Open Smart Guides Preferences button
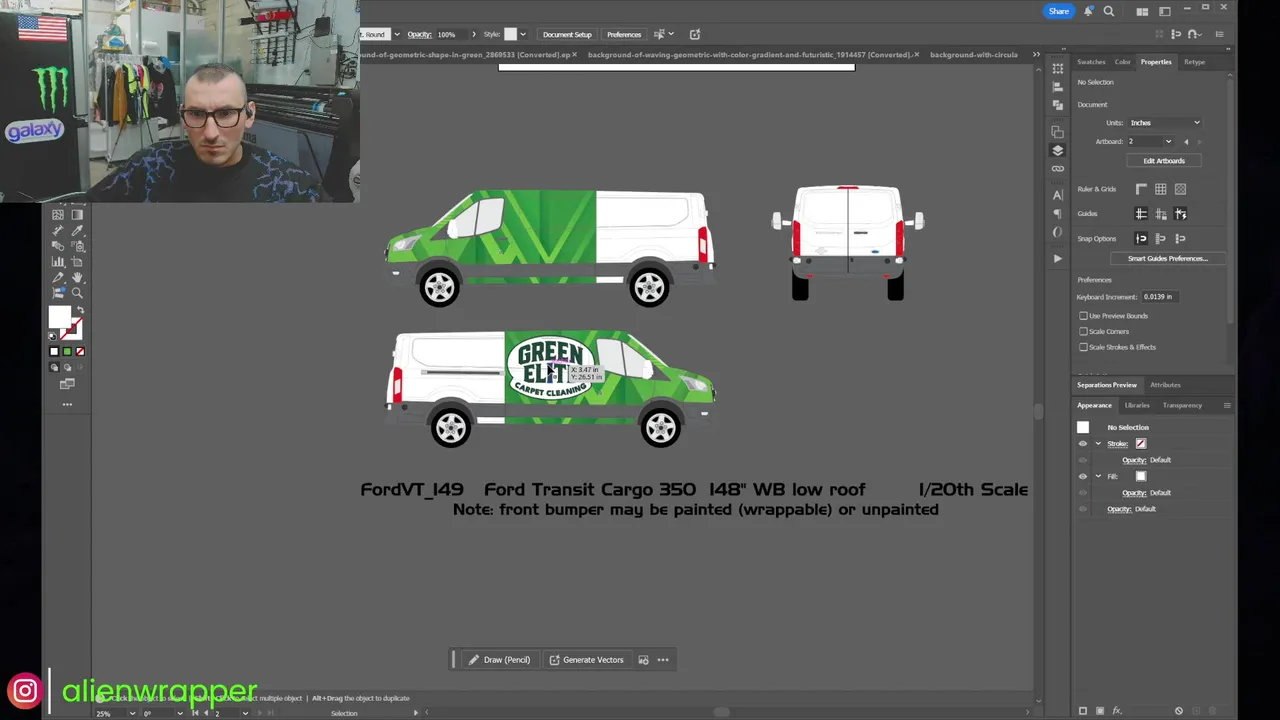Screen dimensions: 1280x720 [x=1168, y=259]
